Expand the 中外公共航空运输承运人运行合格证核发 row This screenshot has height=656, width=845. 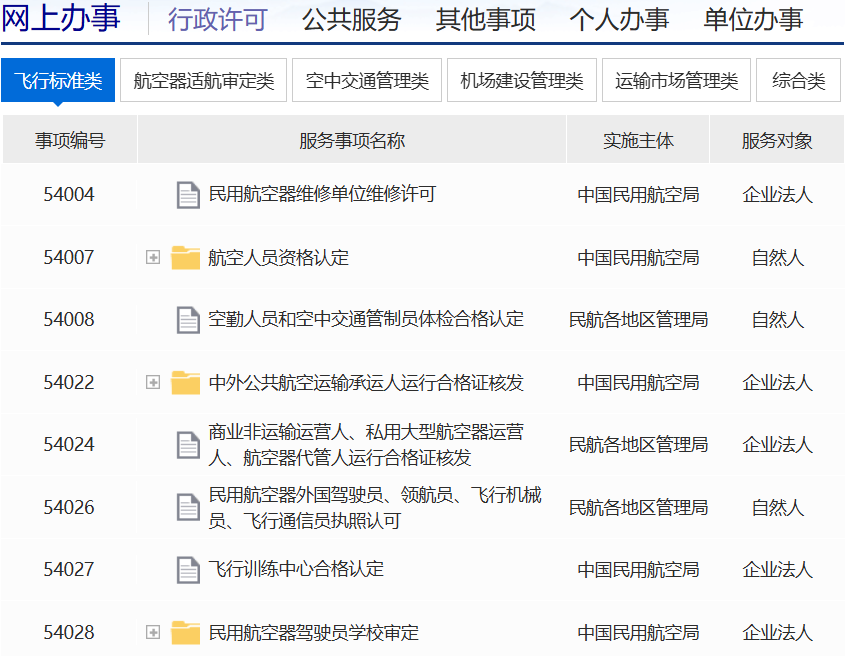click(153, 382)
